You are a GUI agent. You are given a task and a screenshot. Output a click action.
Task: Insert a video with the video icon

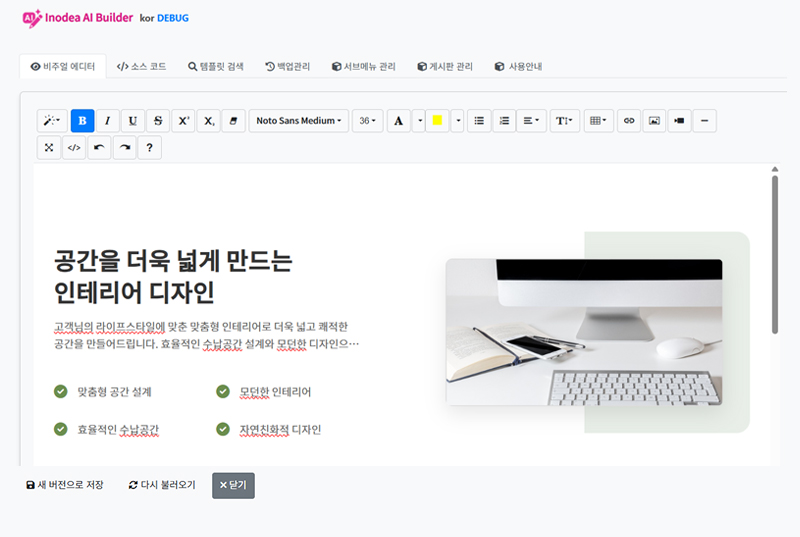(679, 121)
